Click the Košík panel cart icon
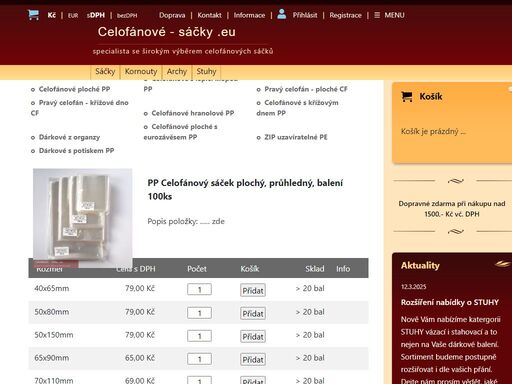 pyautogui.click(x=407, y=97)
